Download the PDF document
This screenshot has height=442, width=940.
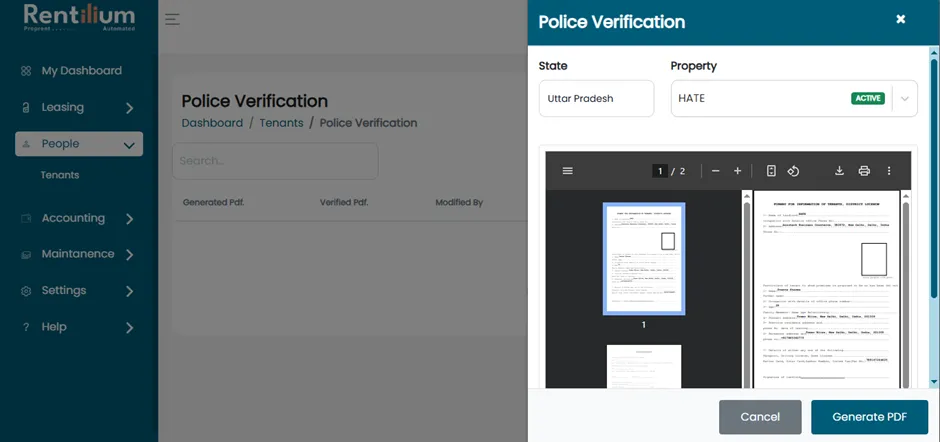[x=839, y=171]
